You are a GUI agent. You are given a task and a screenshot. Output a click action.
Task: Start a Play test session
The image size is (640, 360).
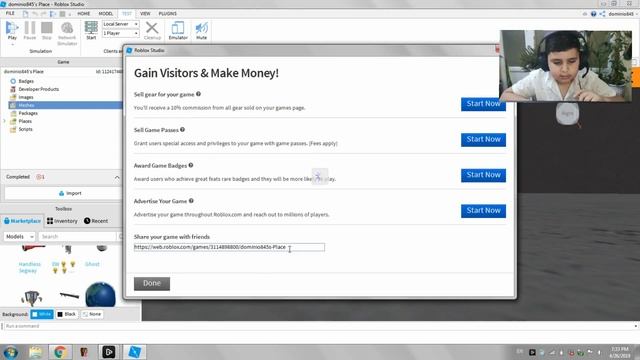point(12,31)
